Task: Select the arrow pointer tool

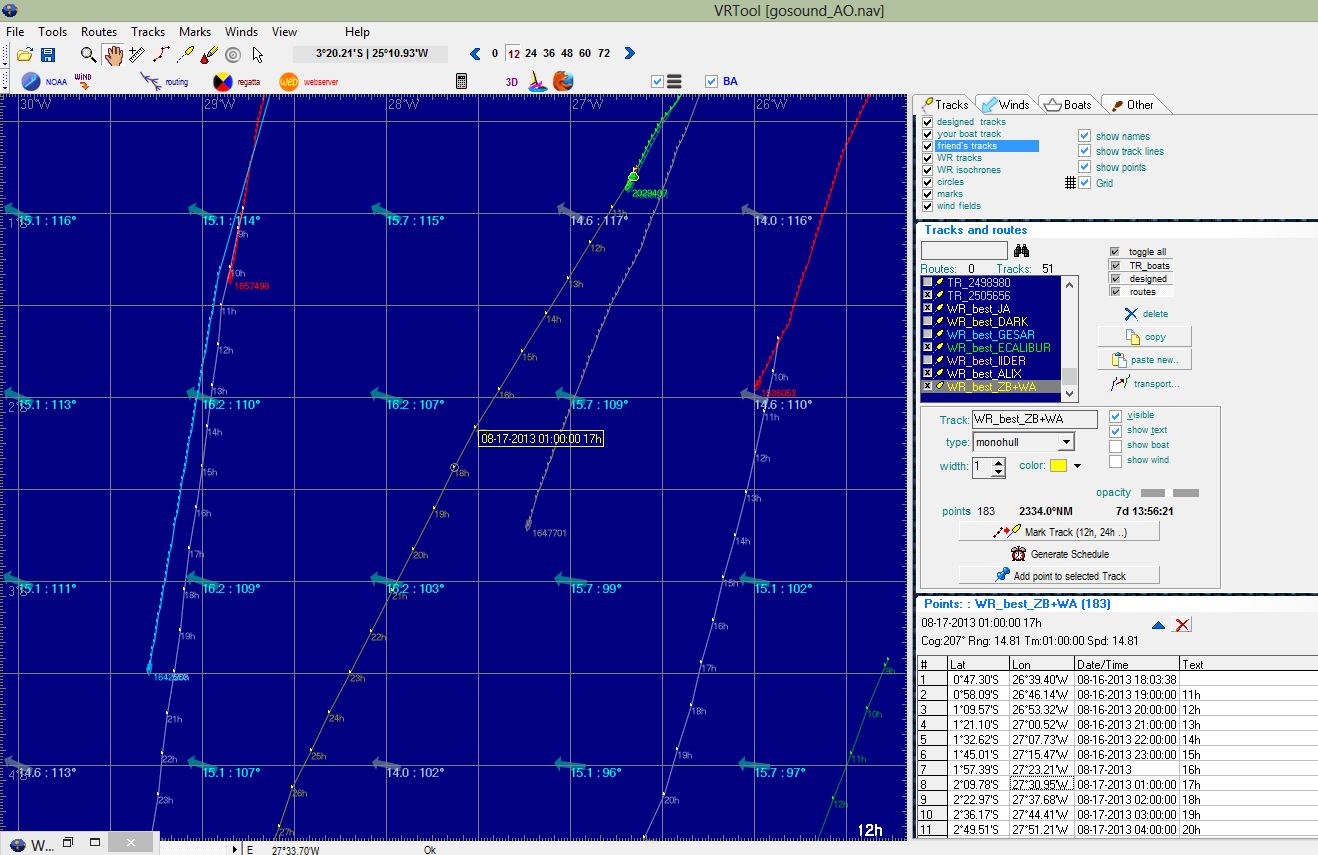Action: [258, 55]
